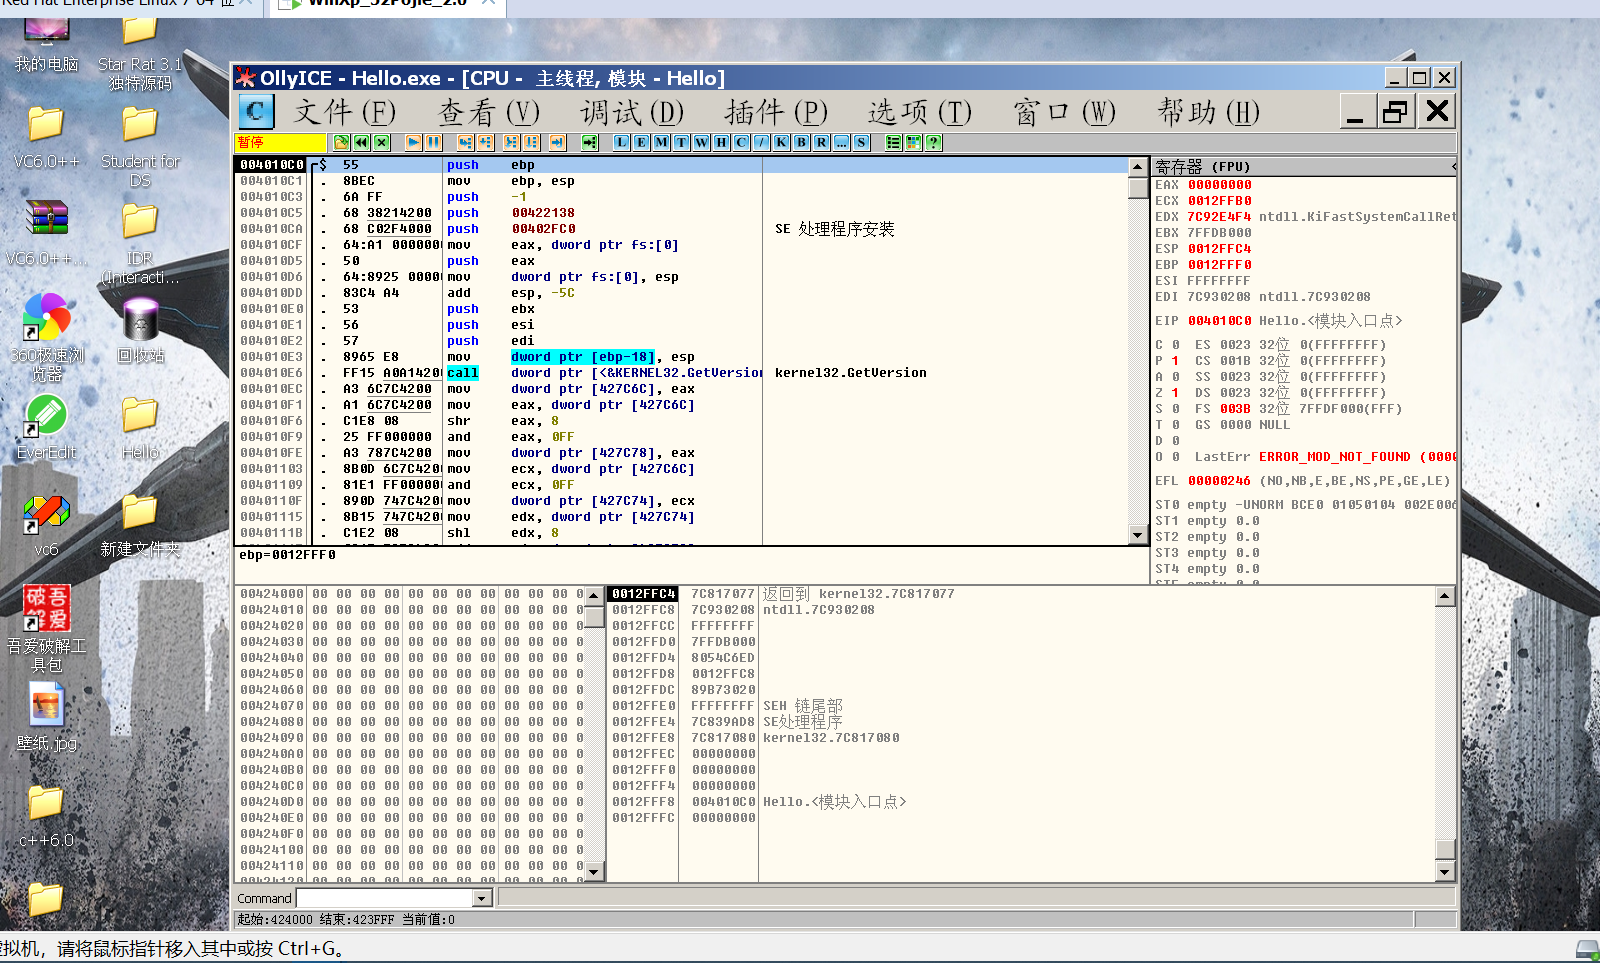Open the 窗口(W) menu
Screen dimensions: 1600x963
[1064, 112]
